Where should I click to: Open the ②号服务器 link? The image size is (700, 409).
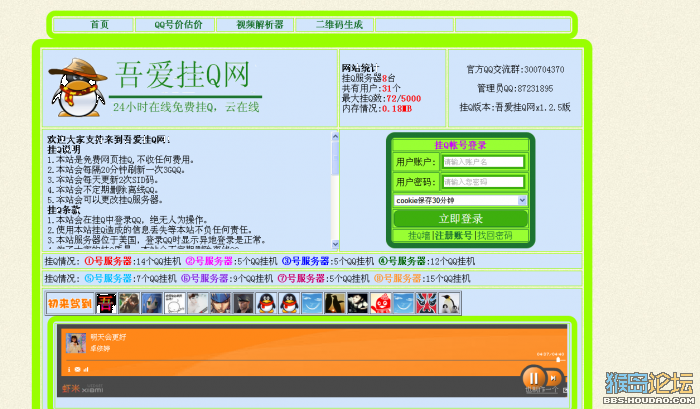click(x=209, y=261)
